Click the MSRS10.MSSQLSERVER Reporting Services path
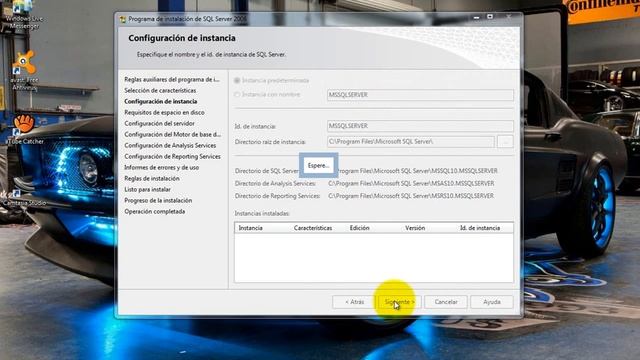This screenshot has height=360, width=640. tap(411, 196)
